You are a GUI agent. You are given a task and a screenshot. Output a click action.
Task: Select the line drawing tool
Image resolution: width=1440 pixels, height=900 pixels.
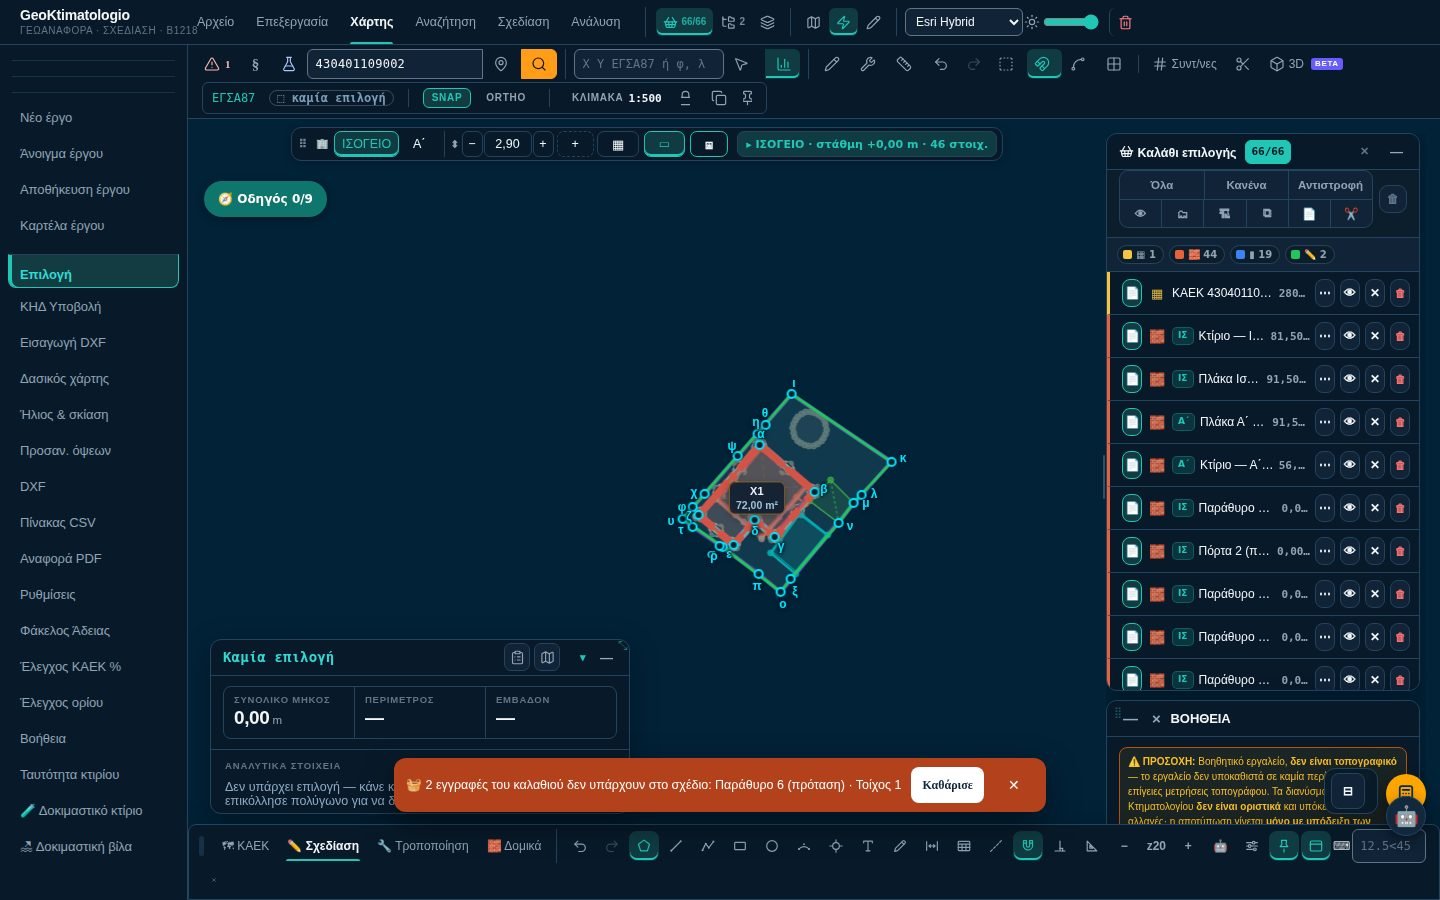point(676,846)
